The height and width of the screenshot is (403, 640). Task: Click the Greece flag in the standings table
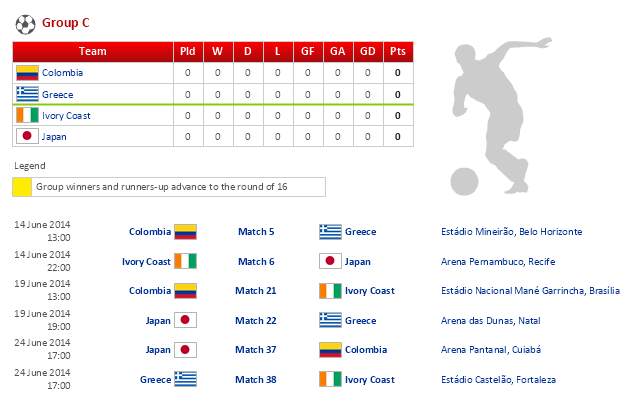point(27,94)
